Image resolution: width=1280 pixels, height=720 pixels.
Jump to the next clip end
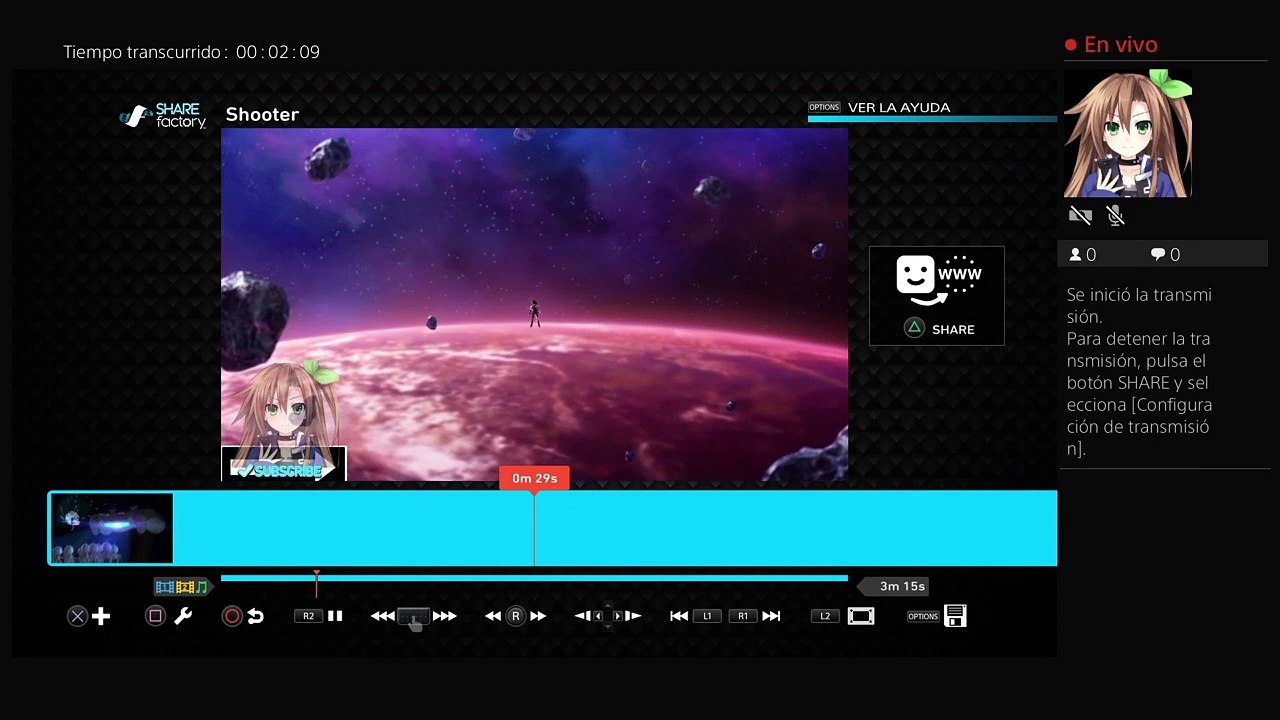tap(771, 616)
